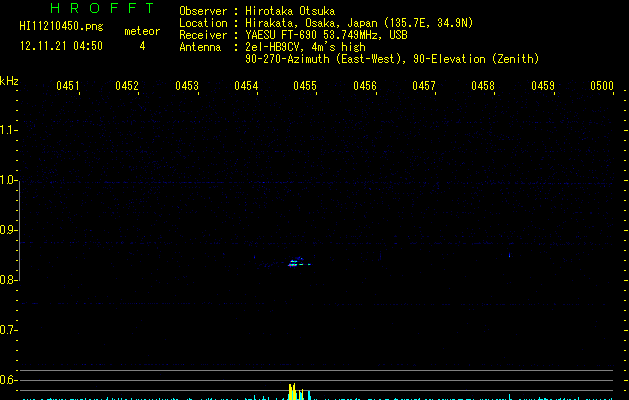This screenshot has width=629, height=400.
Task: Click the Observer name Hirotaka Otsuka
Action: tap(290, 11)
